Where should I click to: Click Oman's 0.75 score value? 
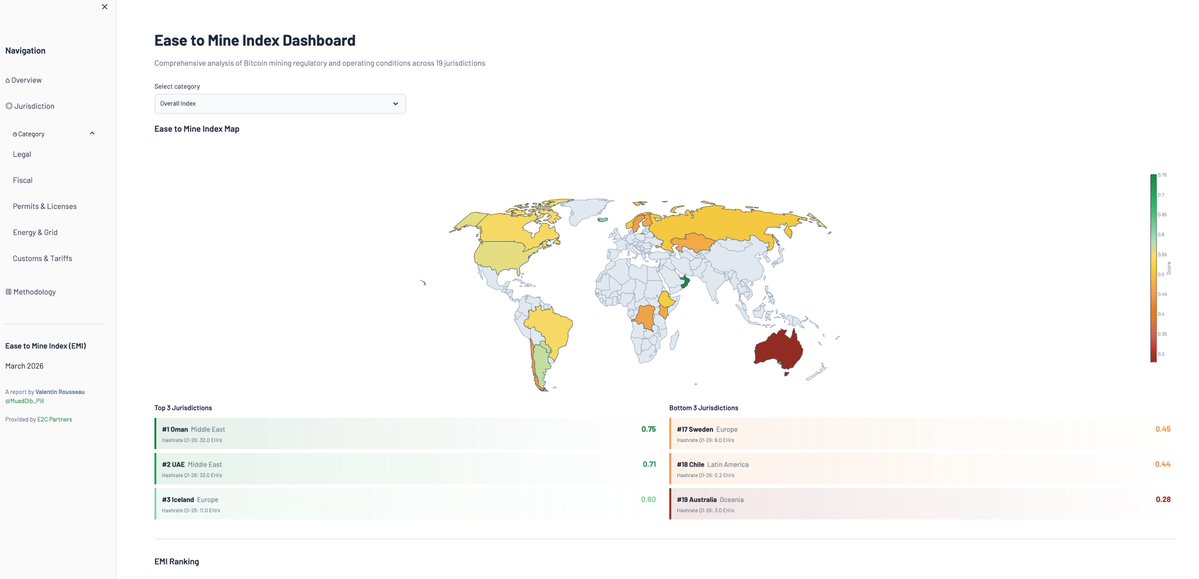[648, 429]
